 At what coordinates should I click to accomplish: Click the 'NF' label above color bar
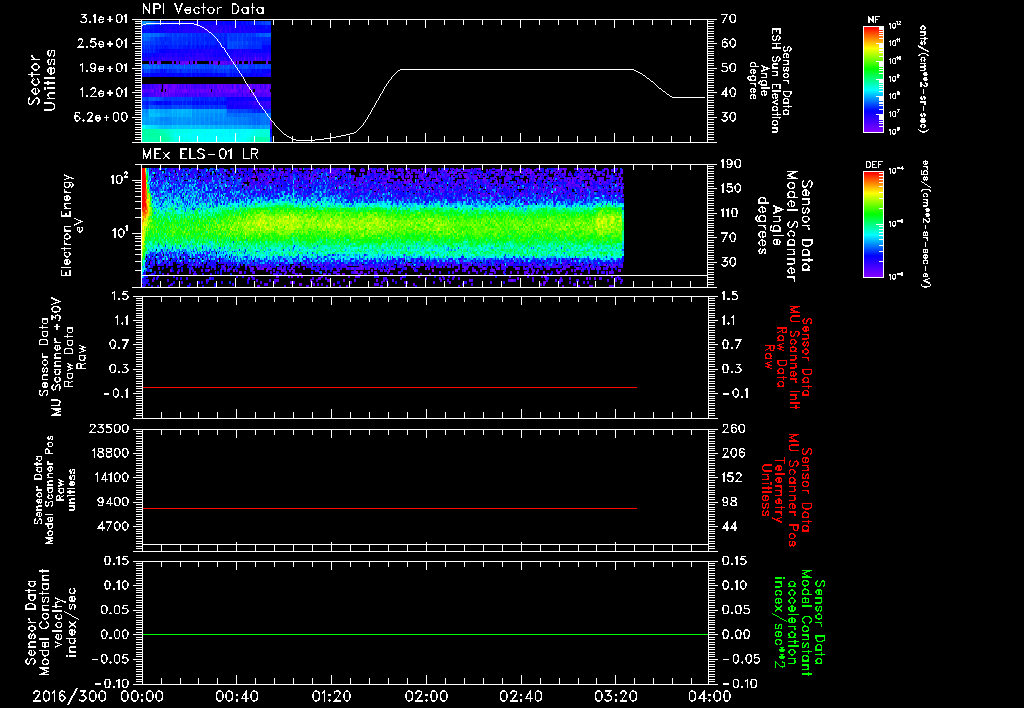point(873,20)
